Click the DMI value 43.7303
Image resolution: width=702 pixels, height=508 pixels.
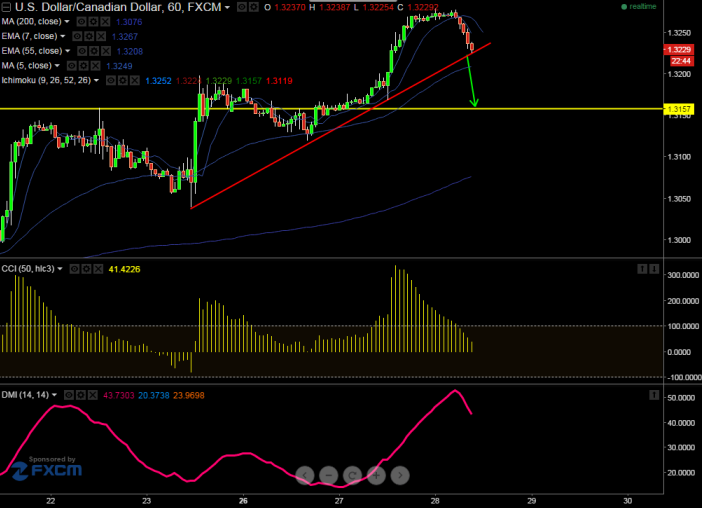point(119,396)
